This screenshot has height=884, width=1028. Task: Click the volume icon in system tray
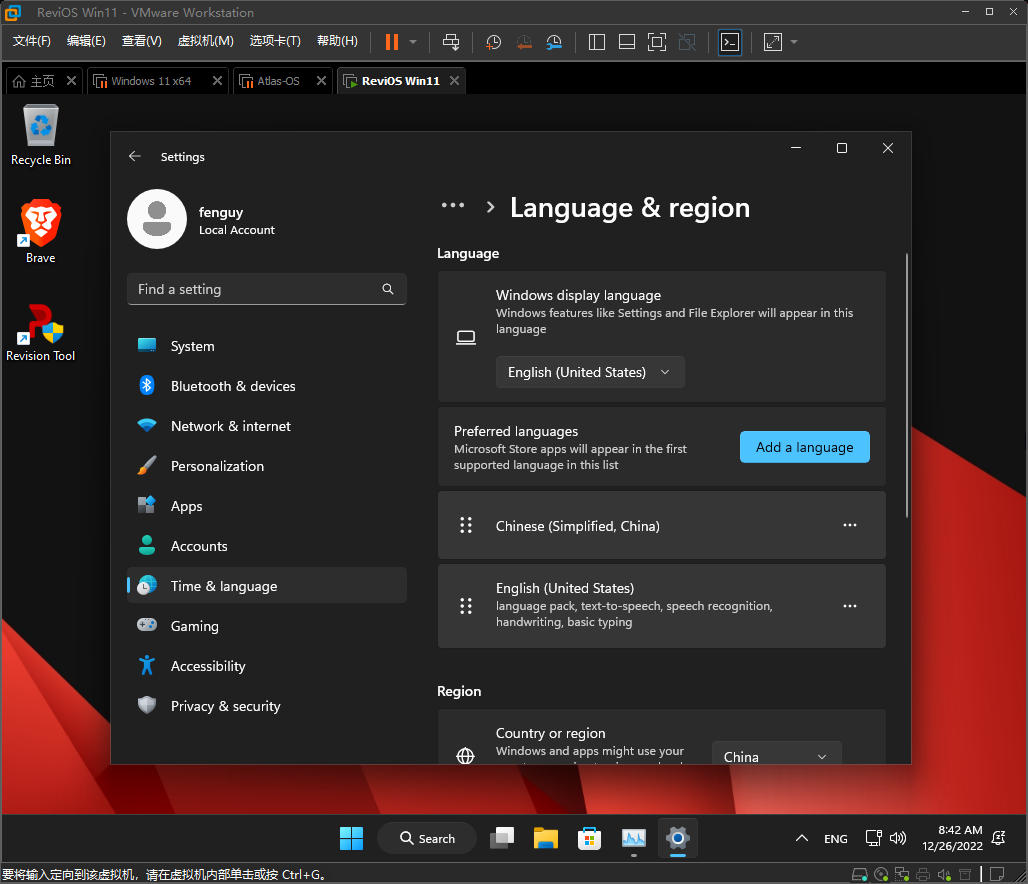pyautogui.click(x=897, y=838)
